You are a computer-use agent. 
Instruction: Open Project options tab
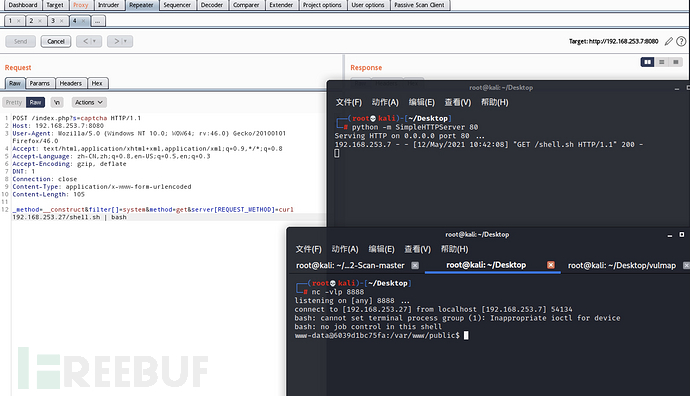(x=322, y=5)
